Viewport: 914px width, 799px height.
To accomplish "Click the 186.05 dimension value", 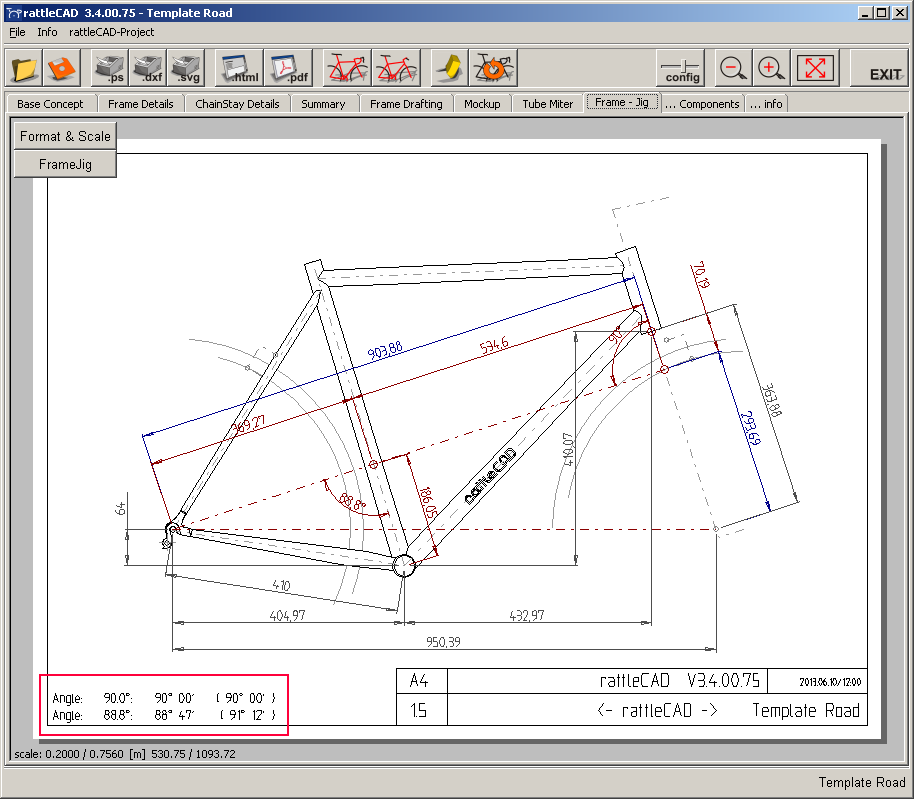I will pyautogui.click(x=427, y=503).
